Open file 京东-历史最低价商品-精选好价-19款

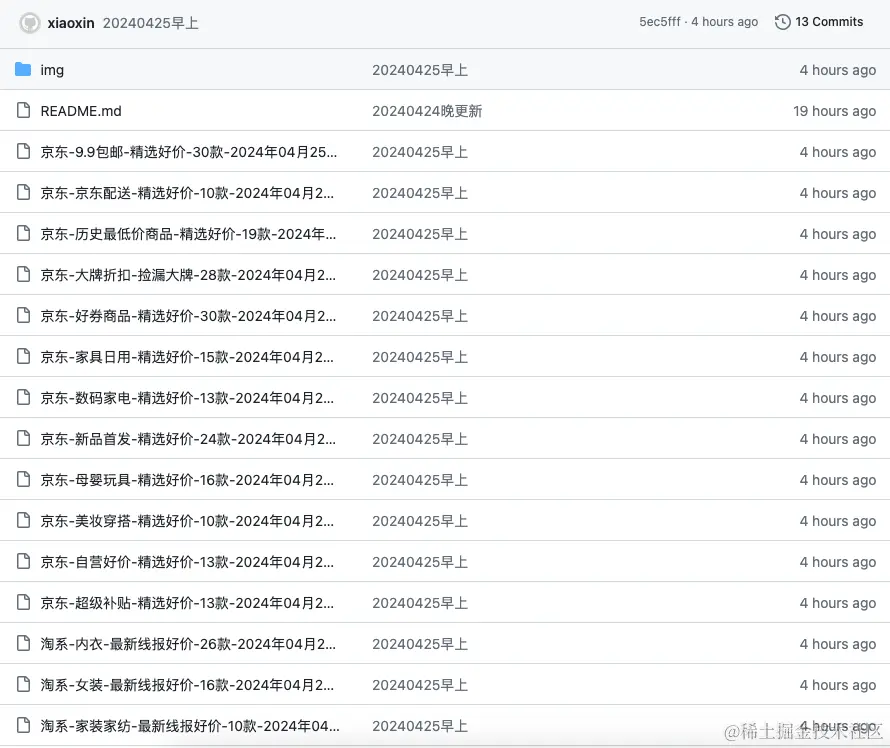coord(188,234)
